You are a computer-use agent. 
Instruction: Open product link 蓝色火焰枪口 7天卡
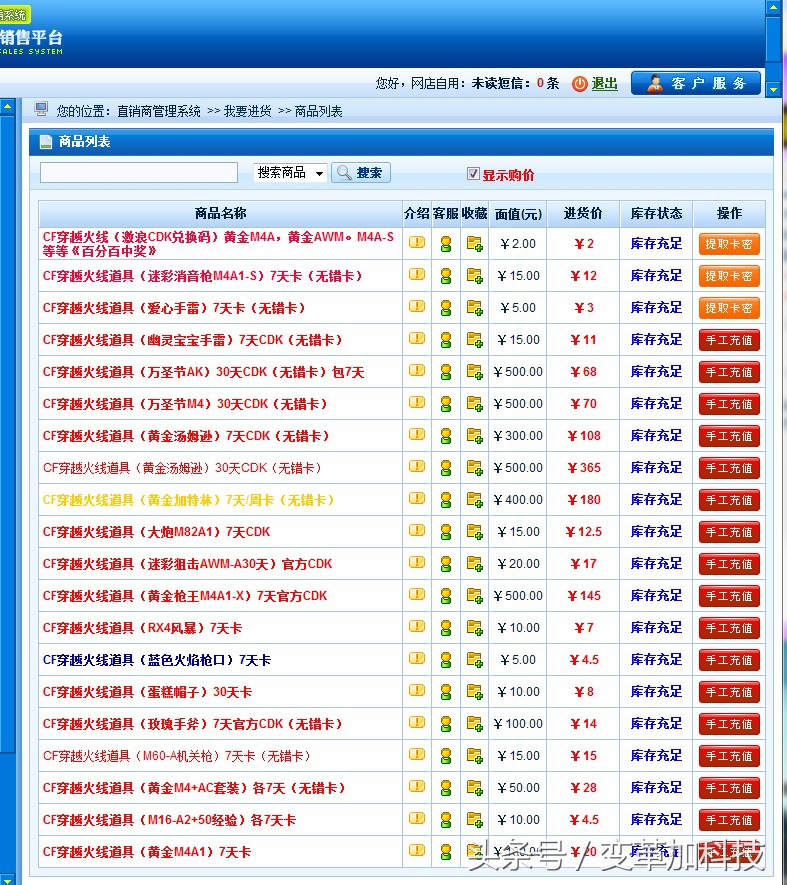tap(157, 660)
